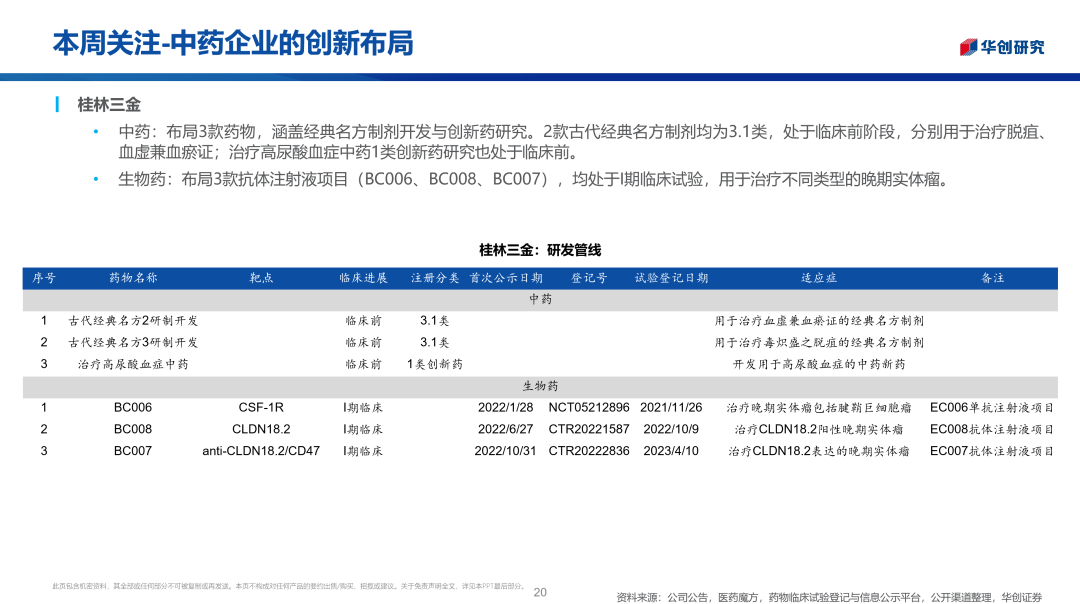Click 开发用于高尿酸血症的中药新药 cell
This screenshot has width=1080, height=604.
pyautogui.click(x=819, y=364)
